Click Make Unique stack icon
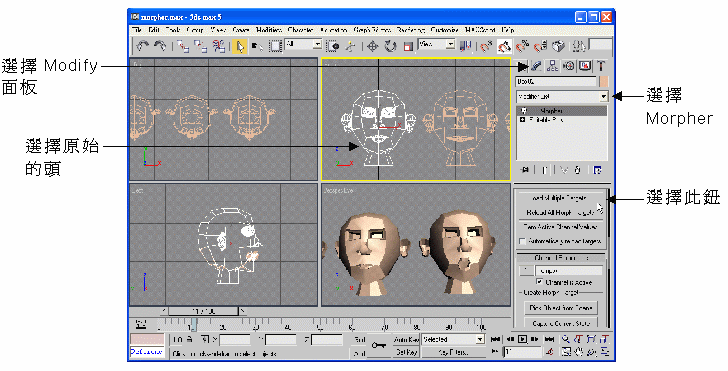 click(x=564, y=170)
